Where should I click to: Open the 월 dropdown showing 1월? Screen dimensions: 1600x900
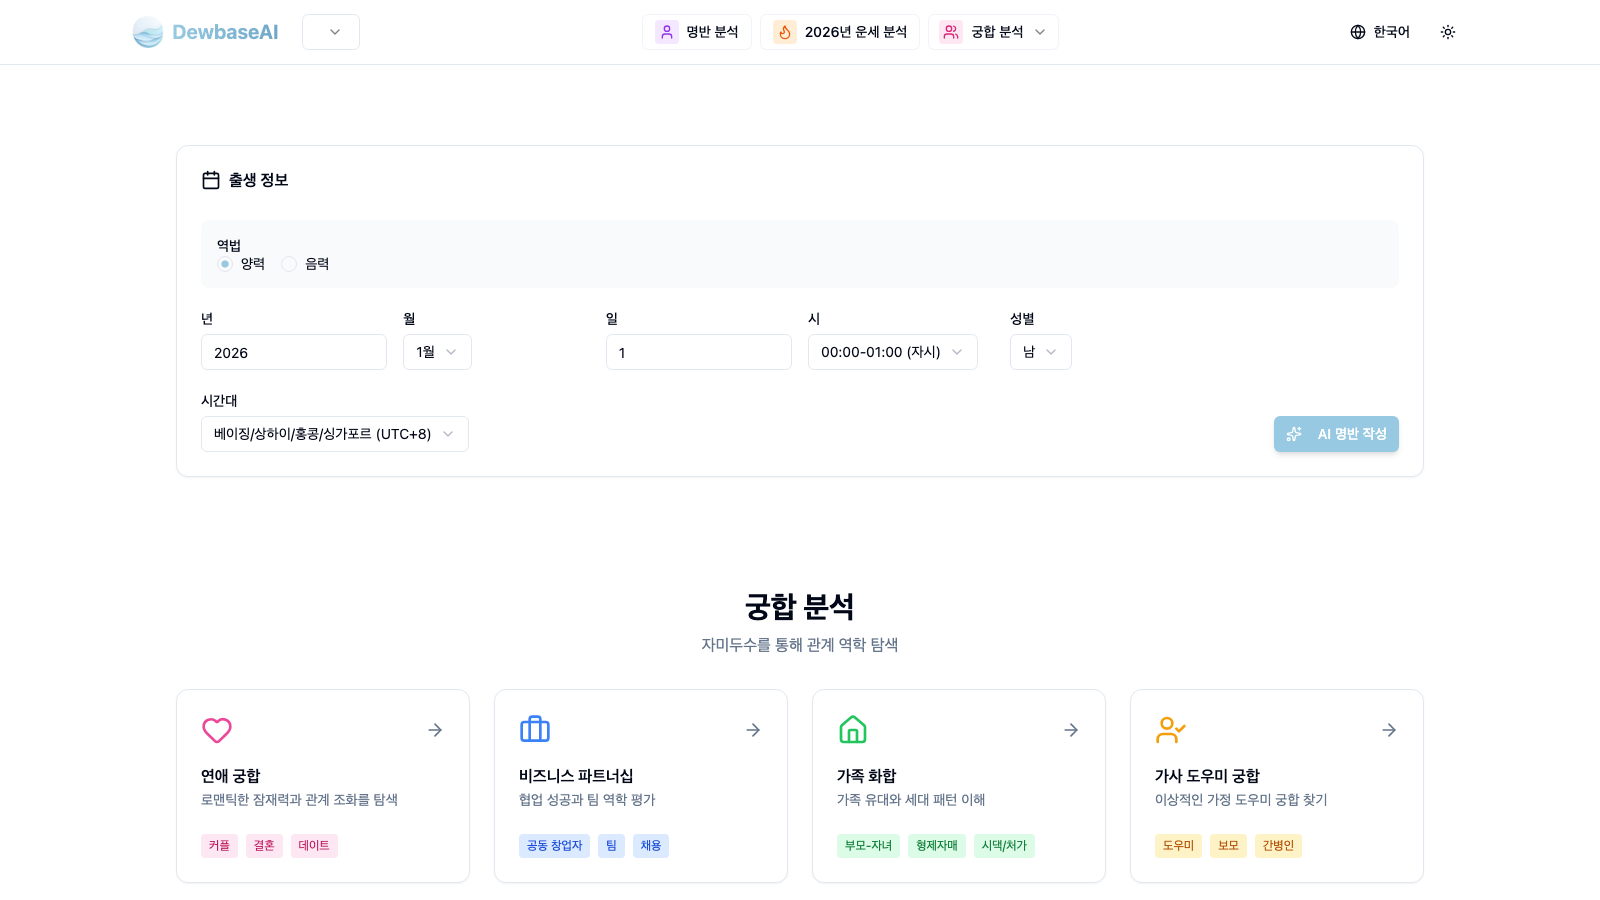(x=437, y=352)
